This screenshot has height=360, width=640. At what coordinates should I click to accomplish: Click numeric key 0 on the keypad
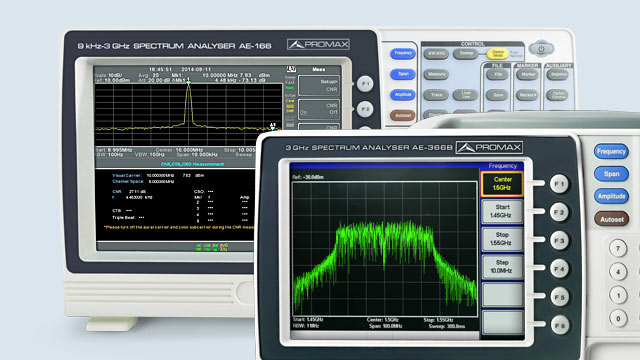[x=618, y=318]
